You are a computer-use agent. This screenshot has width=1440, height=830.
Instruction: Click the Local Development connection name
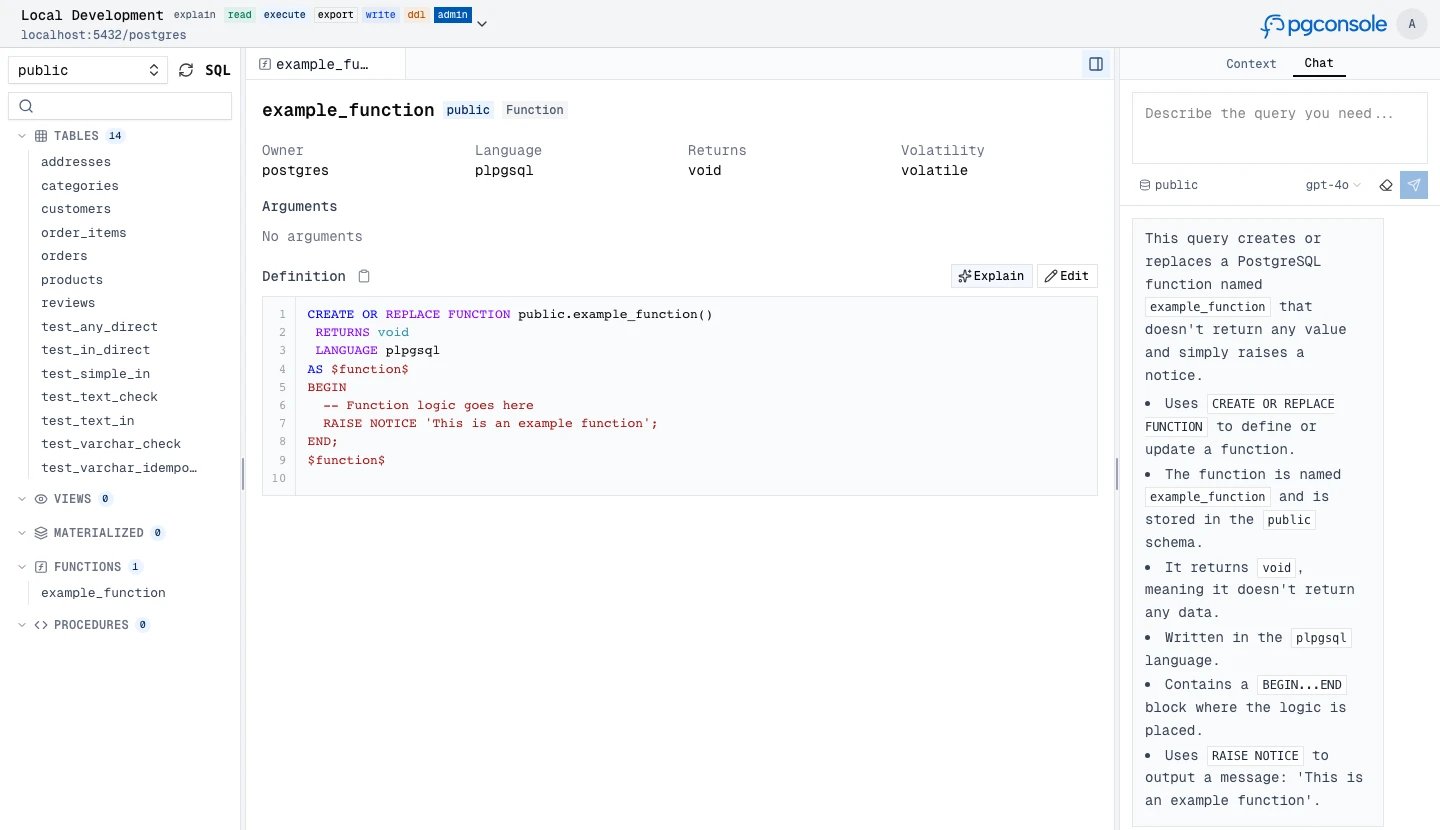tap(92, 15)
